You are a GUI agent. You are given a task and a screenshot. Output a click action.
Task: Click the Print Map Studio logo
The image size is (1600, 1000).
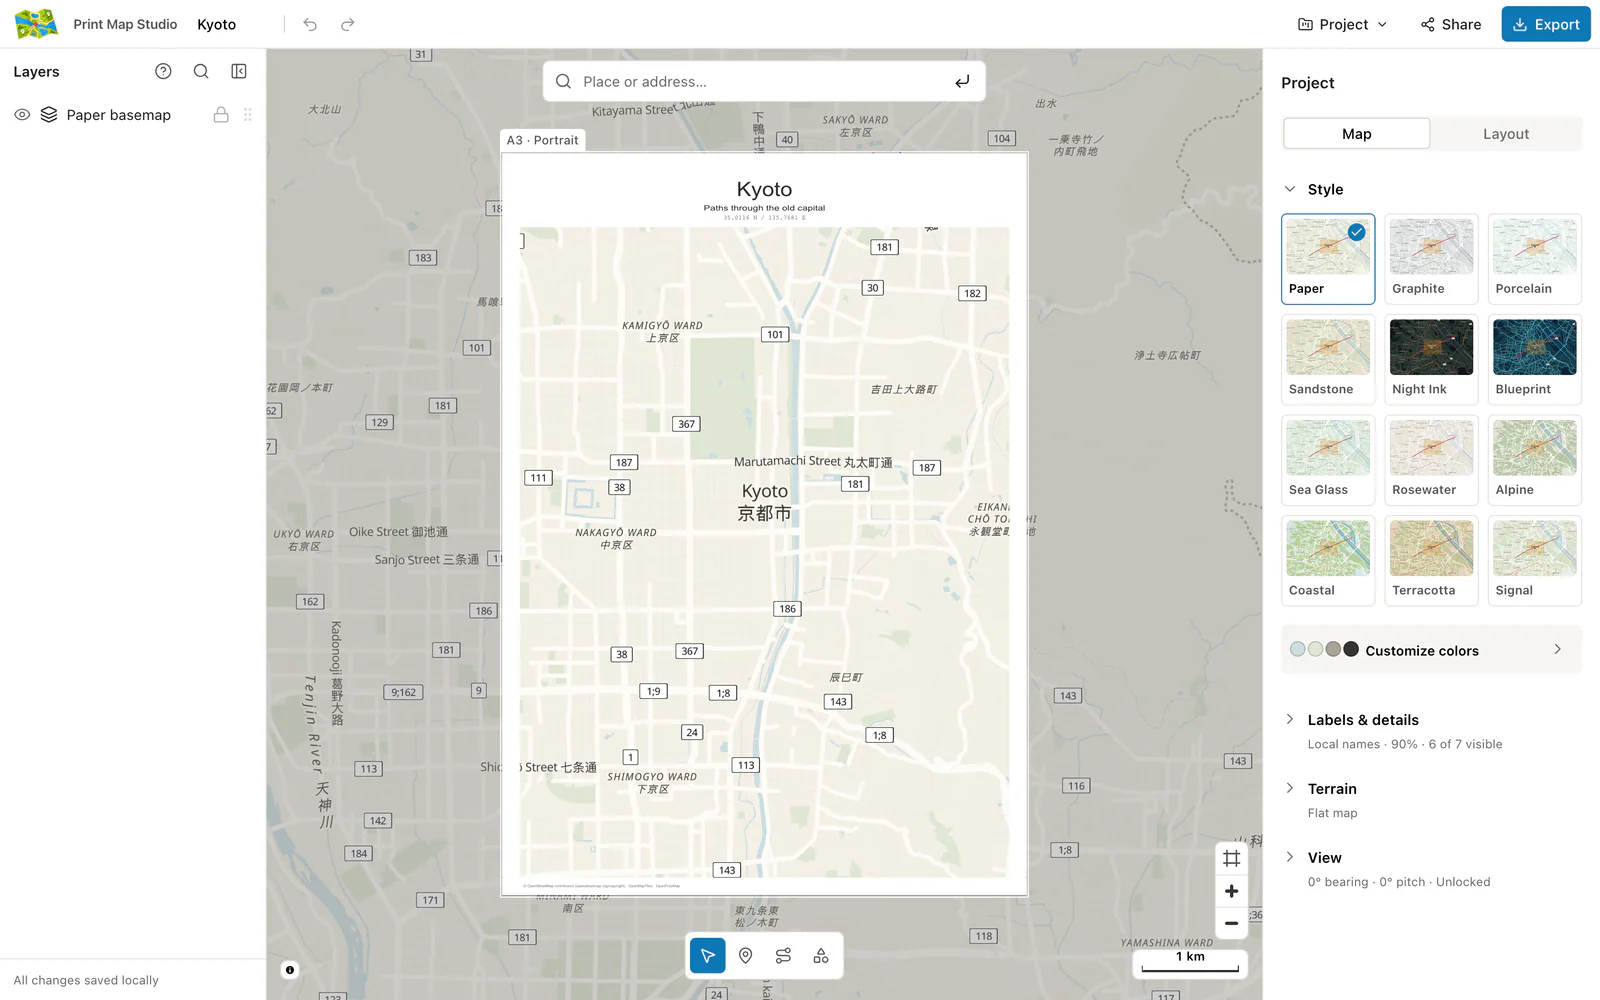click(x=36, y=24)
